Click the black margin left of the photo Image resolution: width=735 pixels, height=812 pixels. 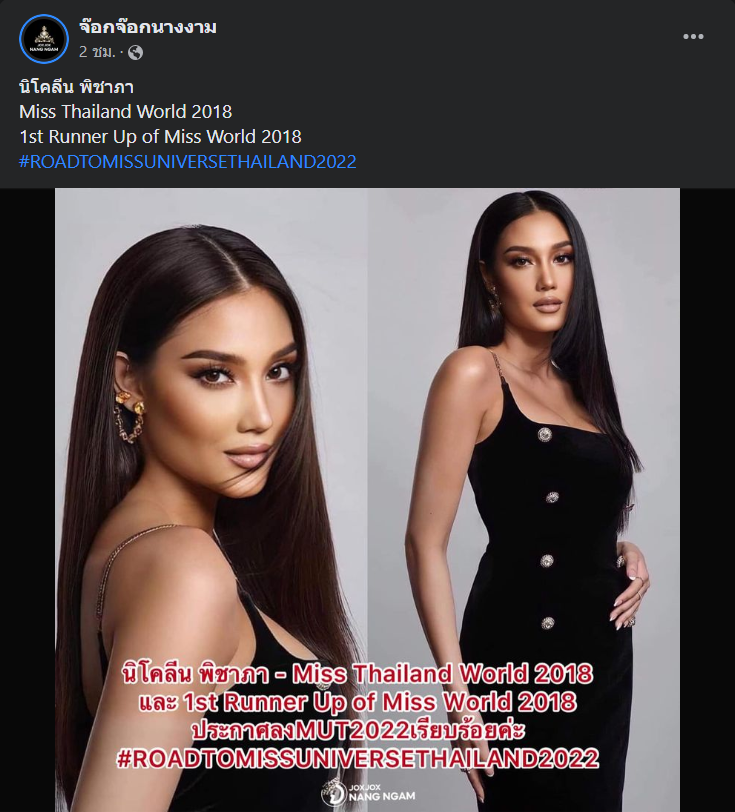(x=27, y=500)
